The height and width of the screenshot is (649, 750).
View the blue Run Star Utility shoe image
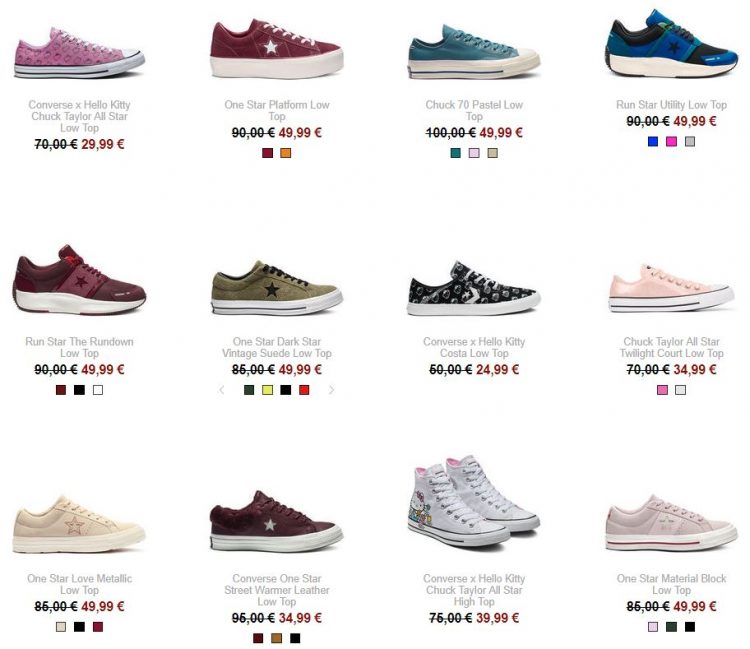click(672, 44)
